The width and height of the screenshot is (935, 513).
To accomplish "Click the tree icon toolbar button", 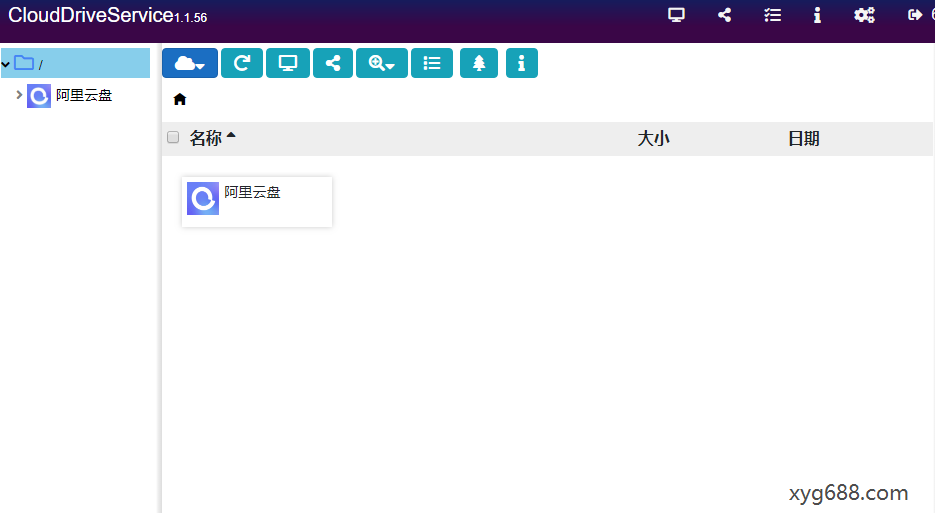I will [x=479, y=63].
